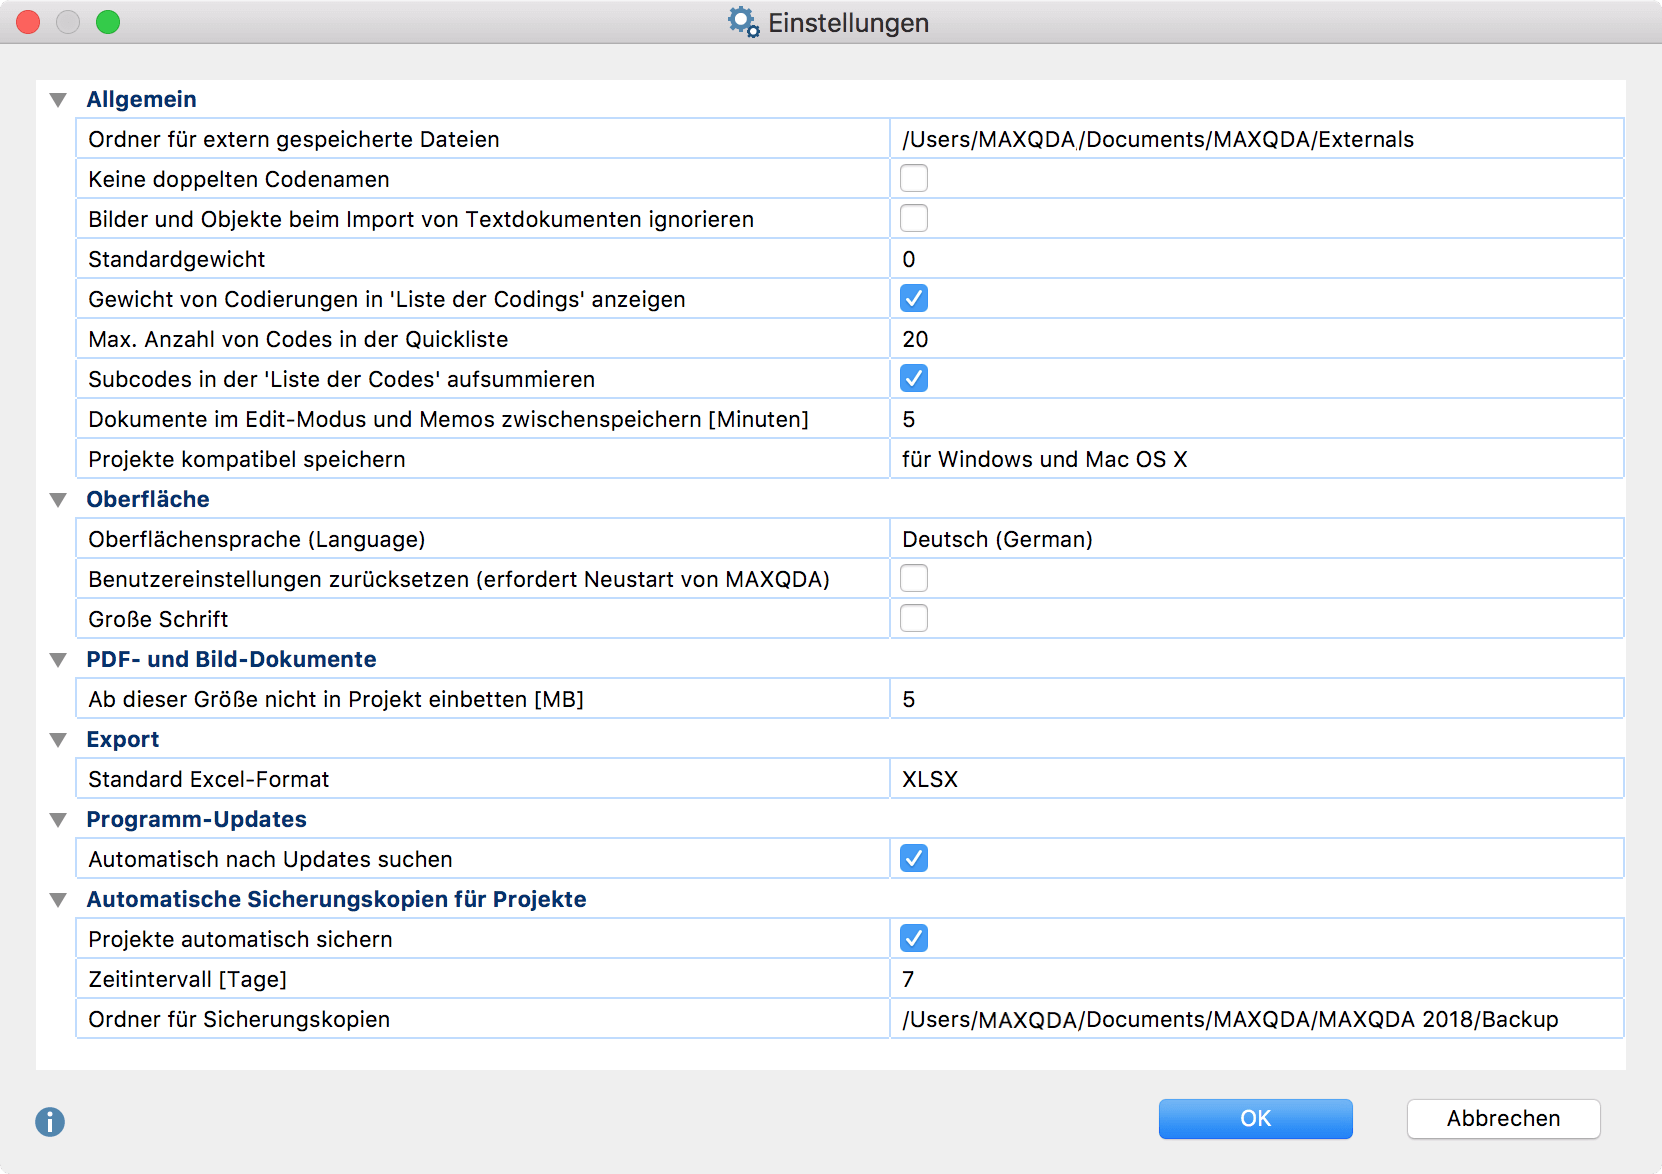1662x1174 pixels.
Task: Edit the Standardgewicht value field
Action: tap(1100, 258)
